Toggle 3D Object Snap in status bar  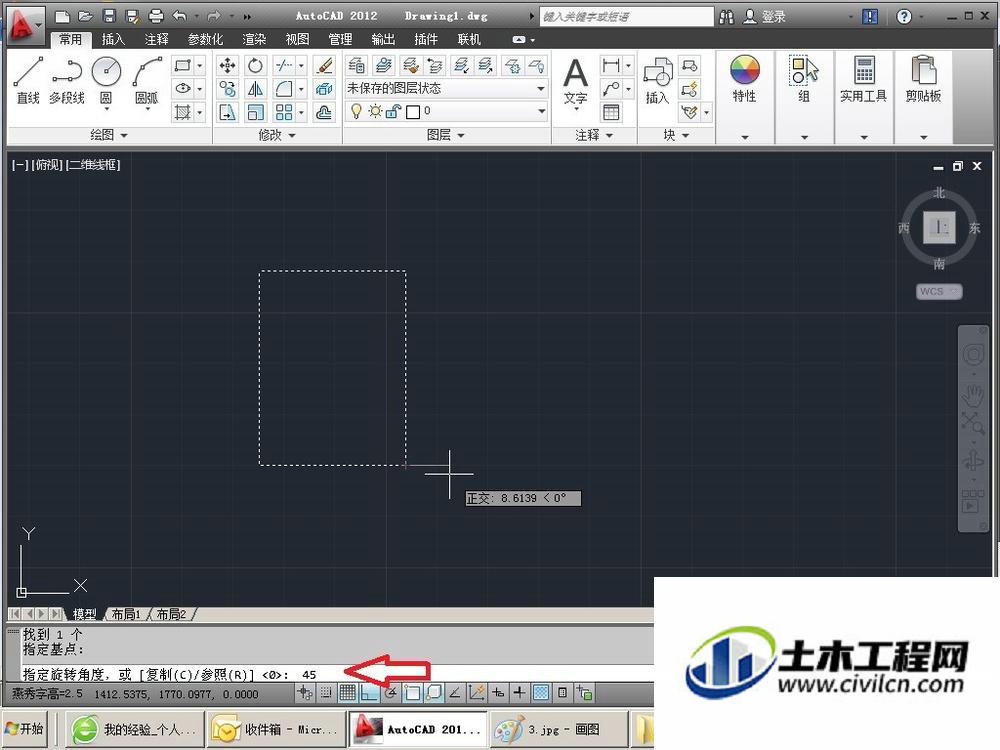[434, 693]
